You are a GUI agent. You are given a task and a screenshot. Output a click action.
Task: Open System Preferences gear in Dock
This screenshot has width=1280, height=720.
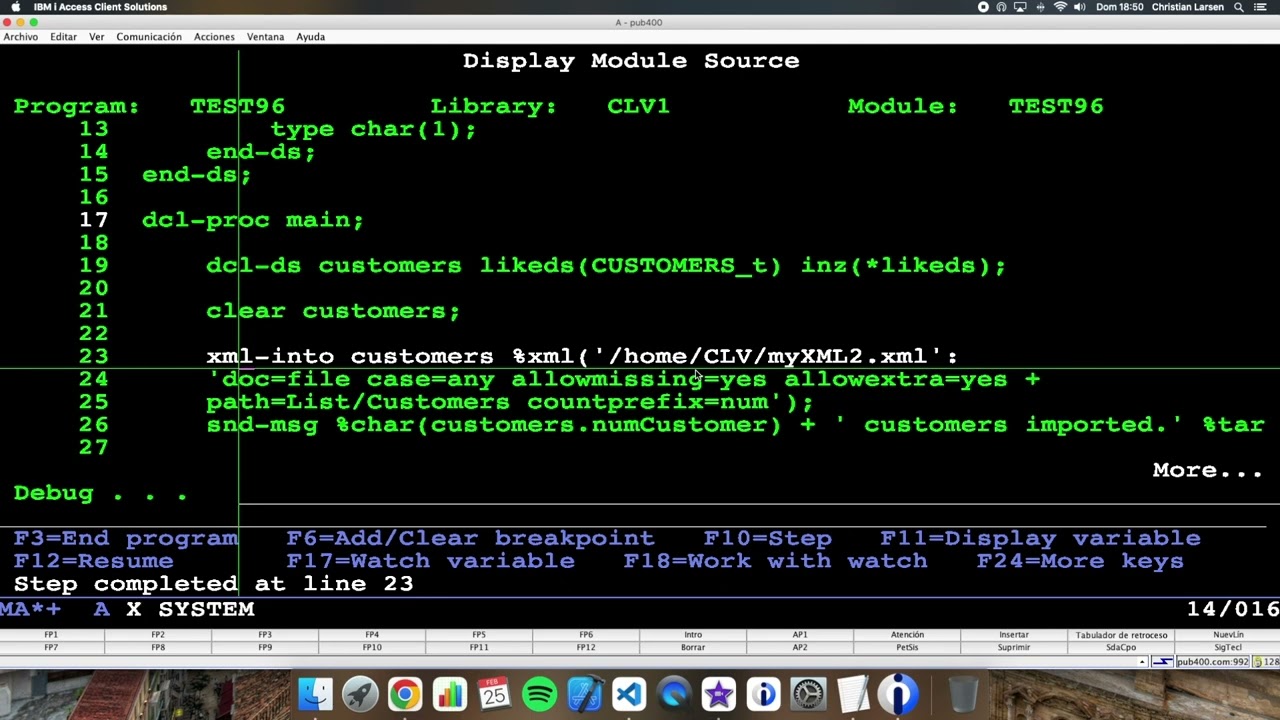click(x=808, y=694)
